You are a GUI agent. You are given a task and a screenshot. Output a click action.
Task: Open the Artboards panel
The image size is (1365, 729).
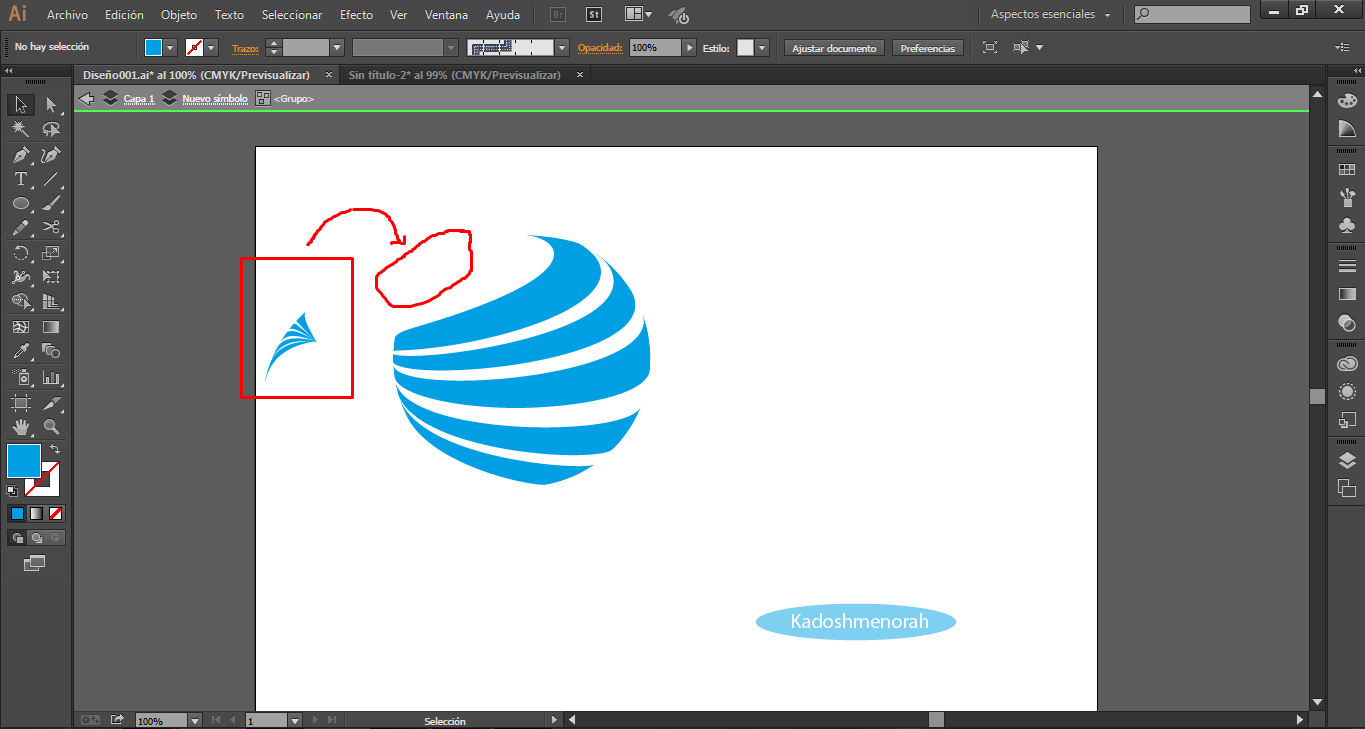pos(1347,488)
